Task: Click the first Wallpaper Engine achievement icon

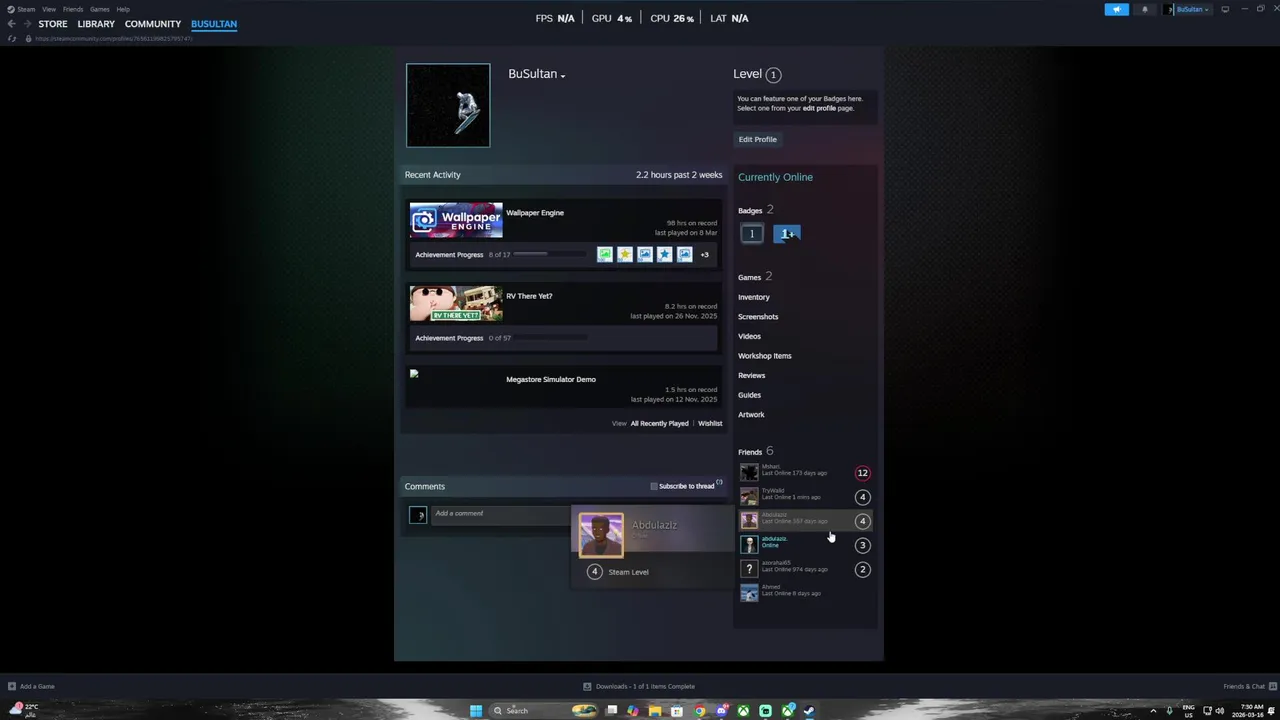Action: (605, 254)
